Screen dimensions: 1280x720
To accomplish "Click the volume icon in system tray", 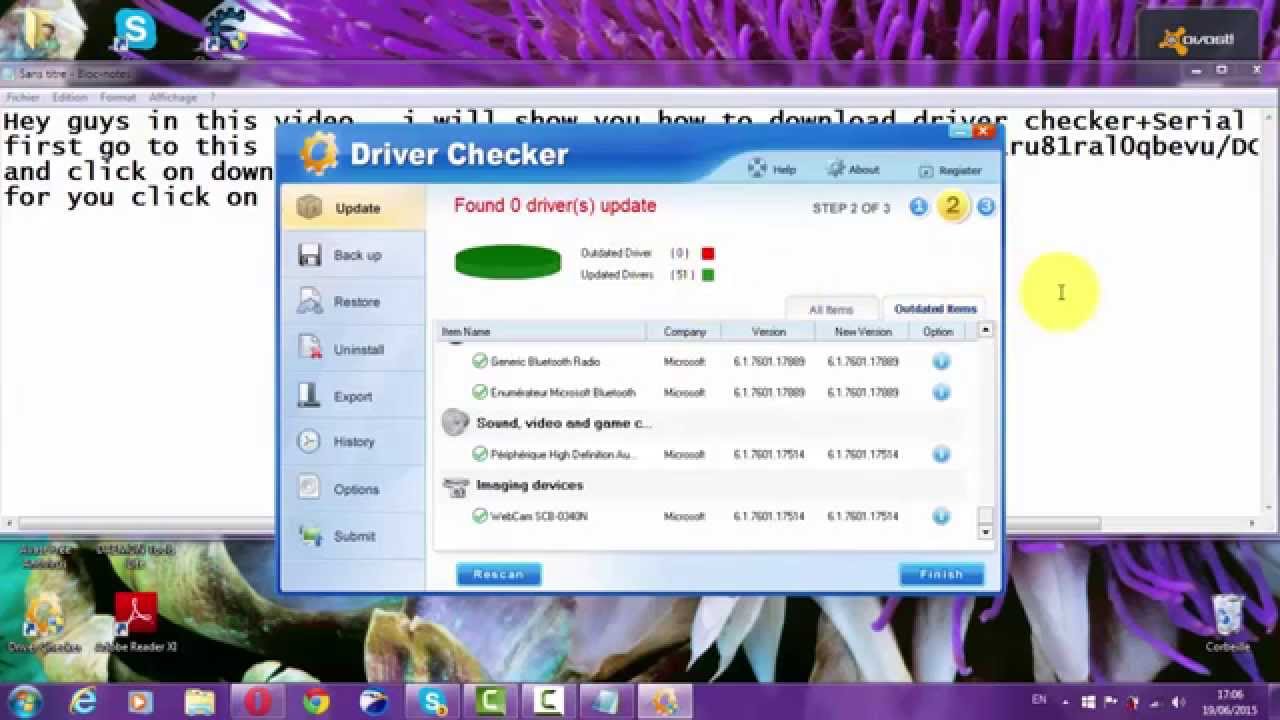I will 1178,702.
